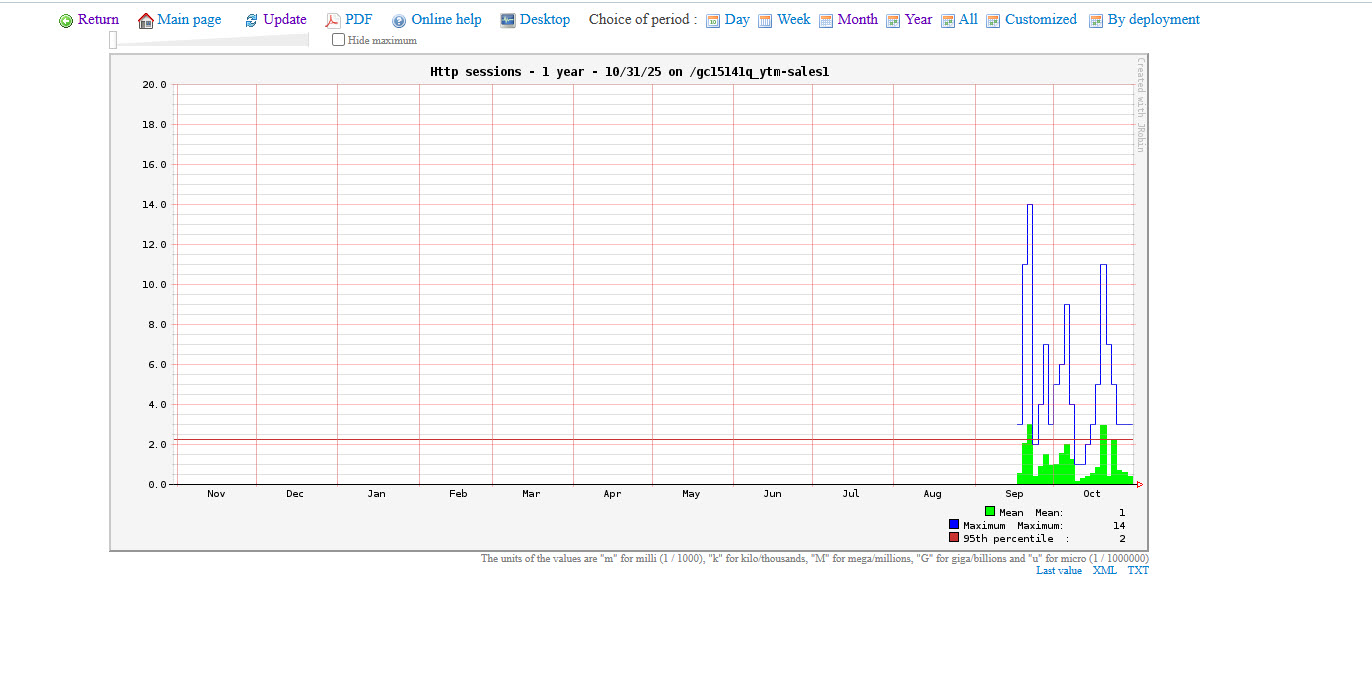This screenshot has width=1372, height=673.
Task: Click the Http sessions graph image
Action: [x=630, y=300]
